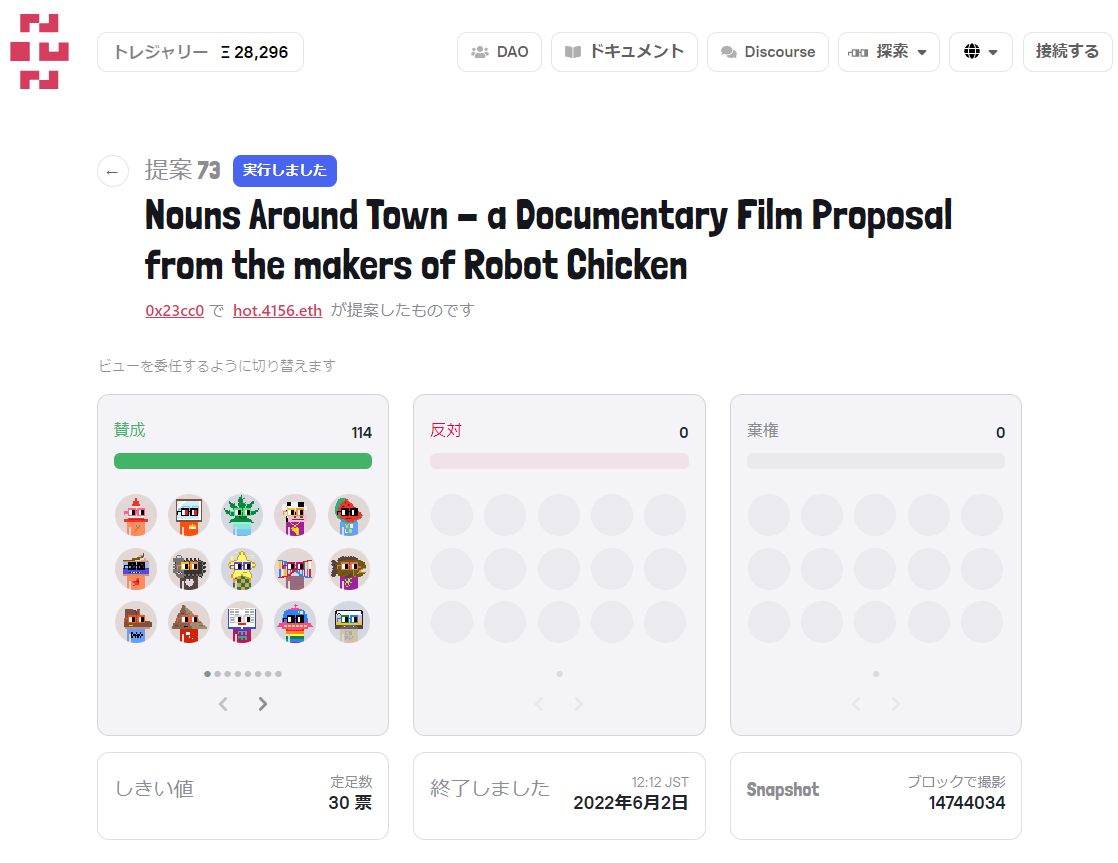The image size is (1118, 863).
Task: Select the checkered-head noun in purple shirt
Action: 295,515
